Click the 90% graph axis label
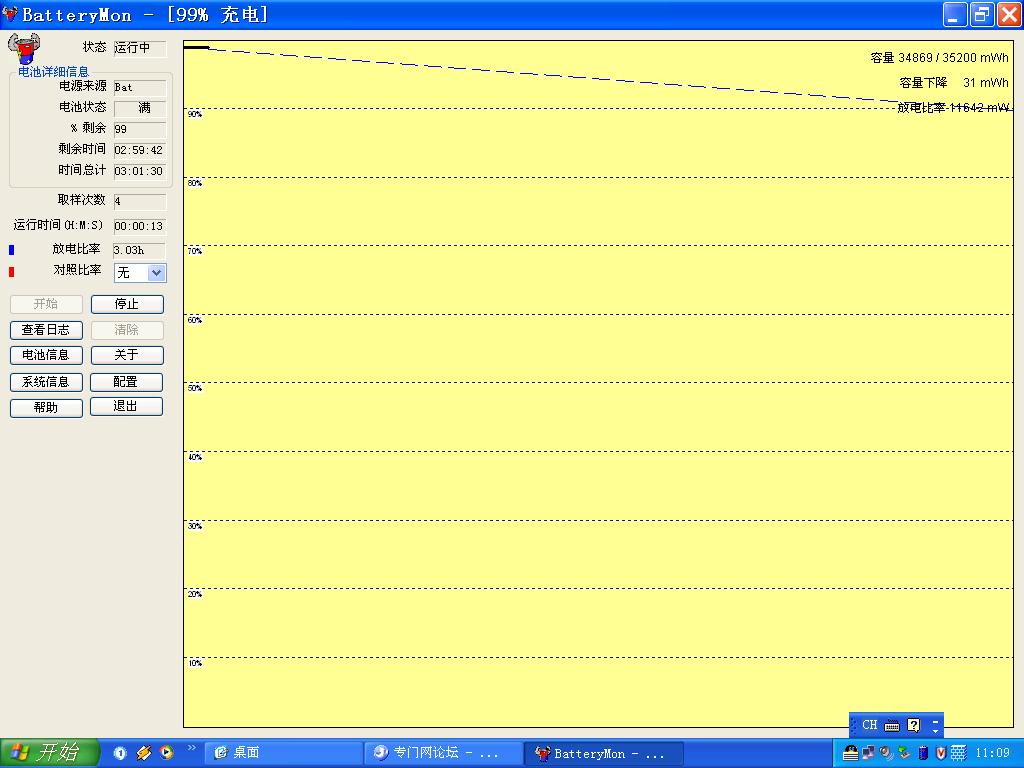 [195, 114]
